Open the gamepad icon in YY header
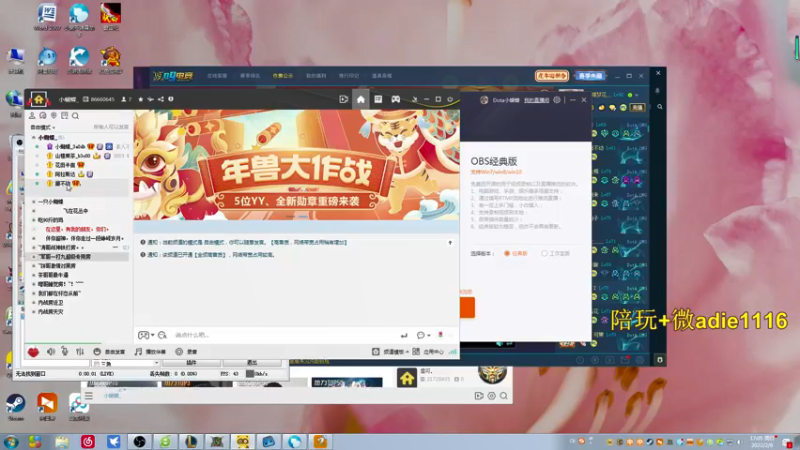This screenshot has width=800, height=450. tap(395, 99)
